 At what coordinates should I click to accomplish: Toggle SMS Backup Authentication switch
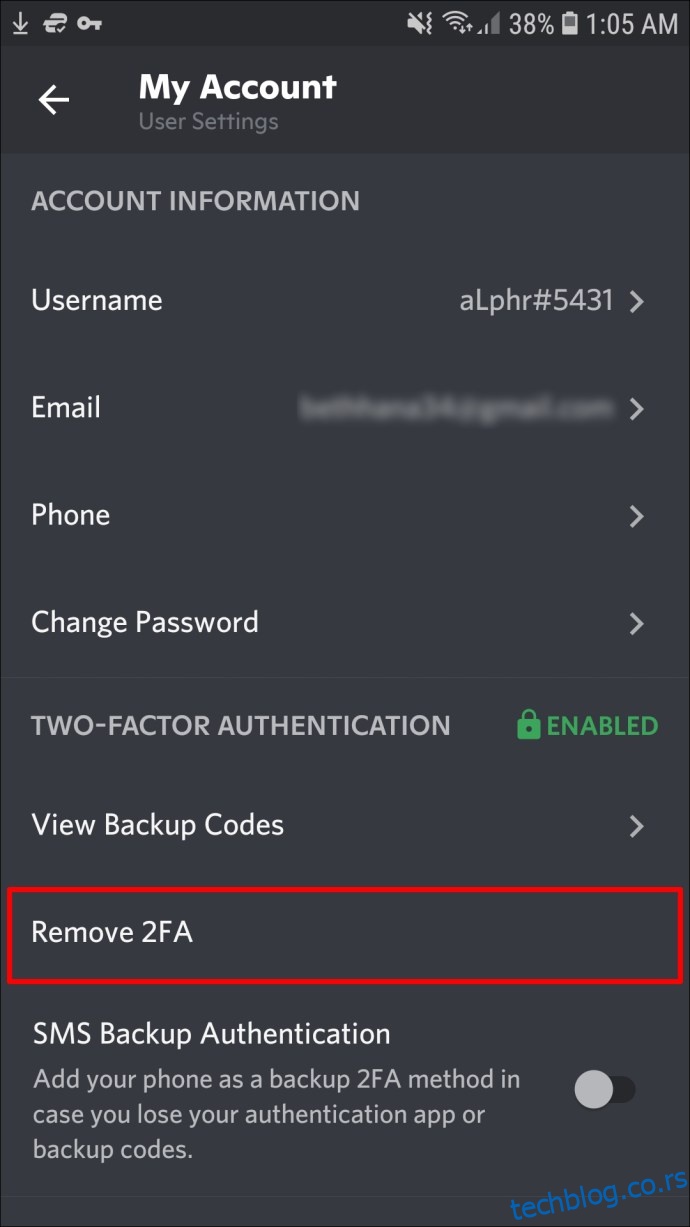[x=605, y=1089]
